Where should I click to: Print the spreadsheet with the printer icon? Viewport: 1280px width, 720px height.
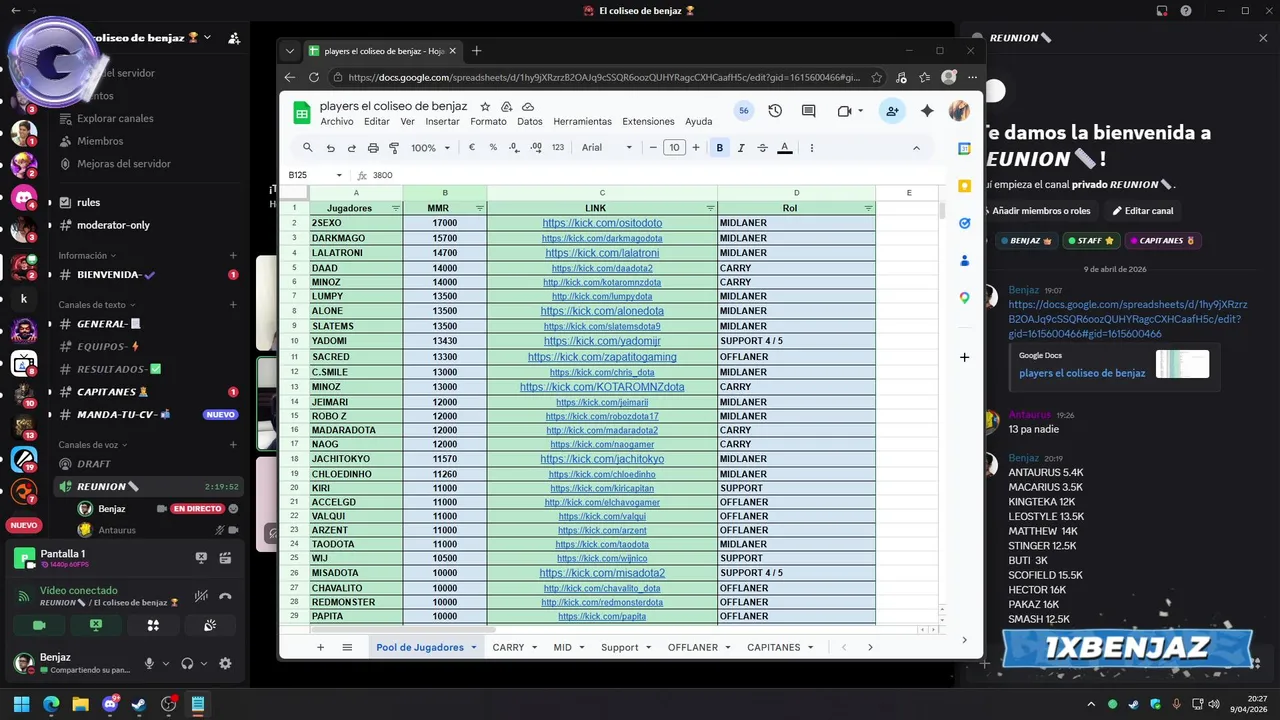[373, 148]
